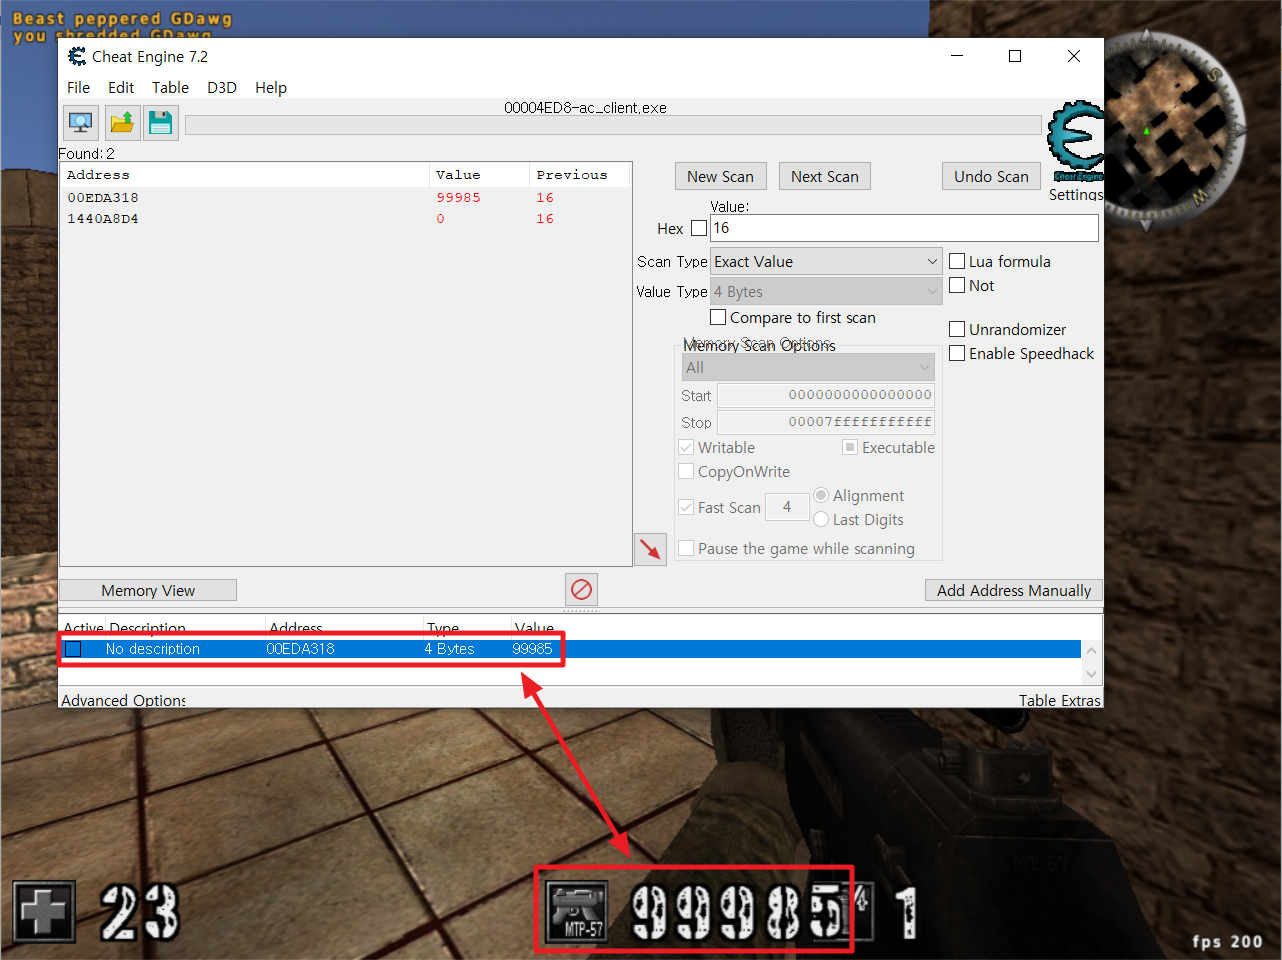Click the Start address field
Viewport: 1282px width, 960px height.
[x=826, y=395]
